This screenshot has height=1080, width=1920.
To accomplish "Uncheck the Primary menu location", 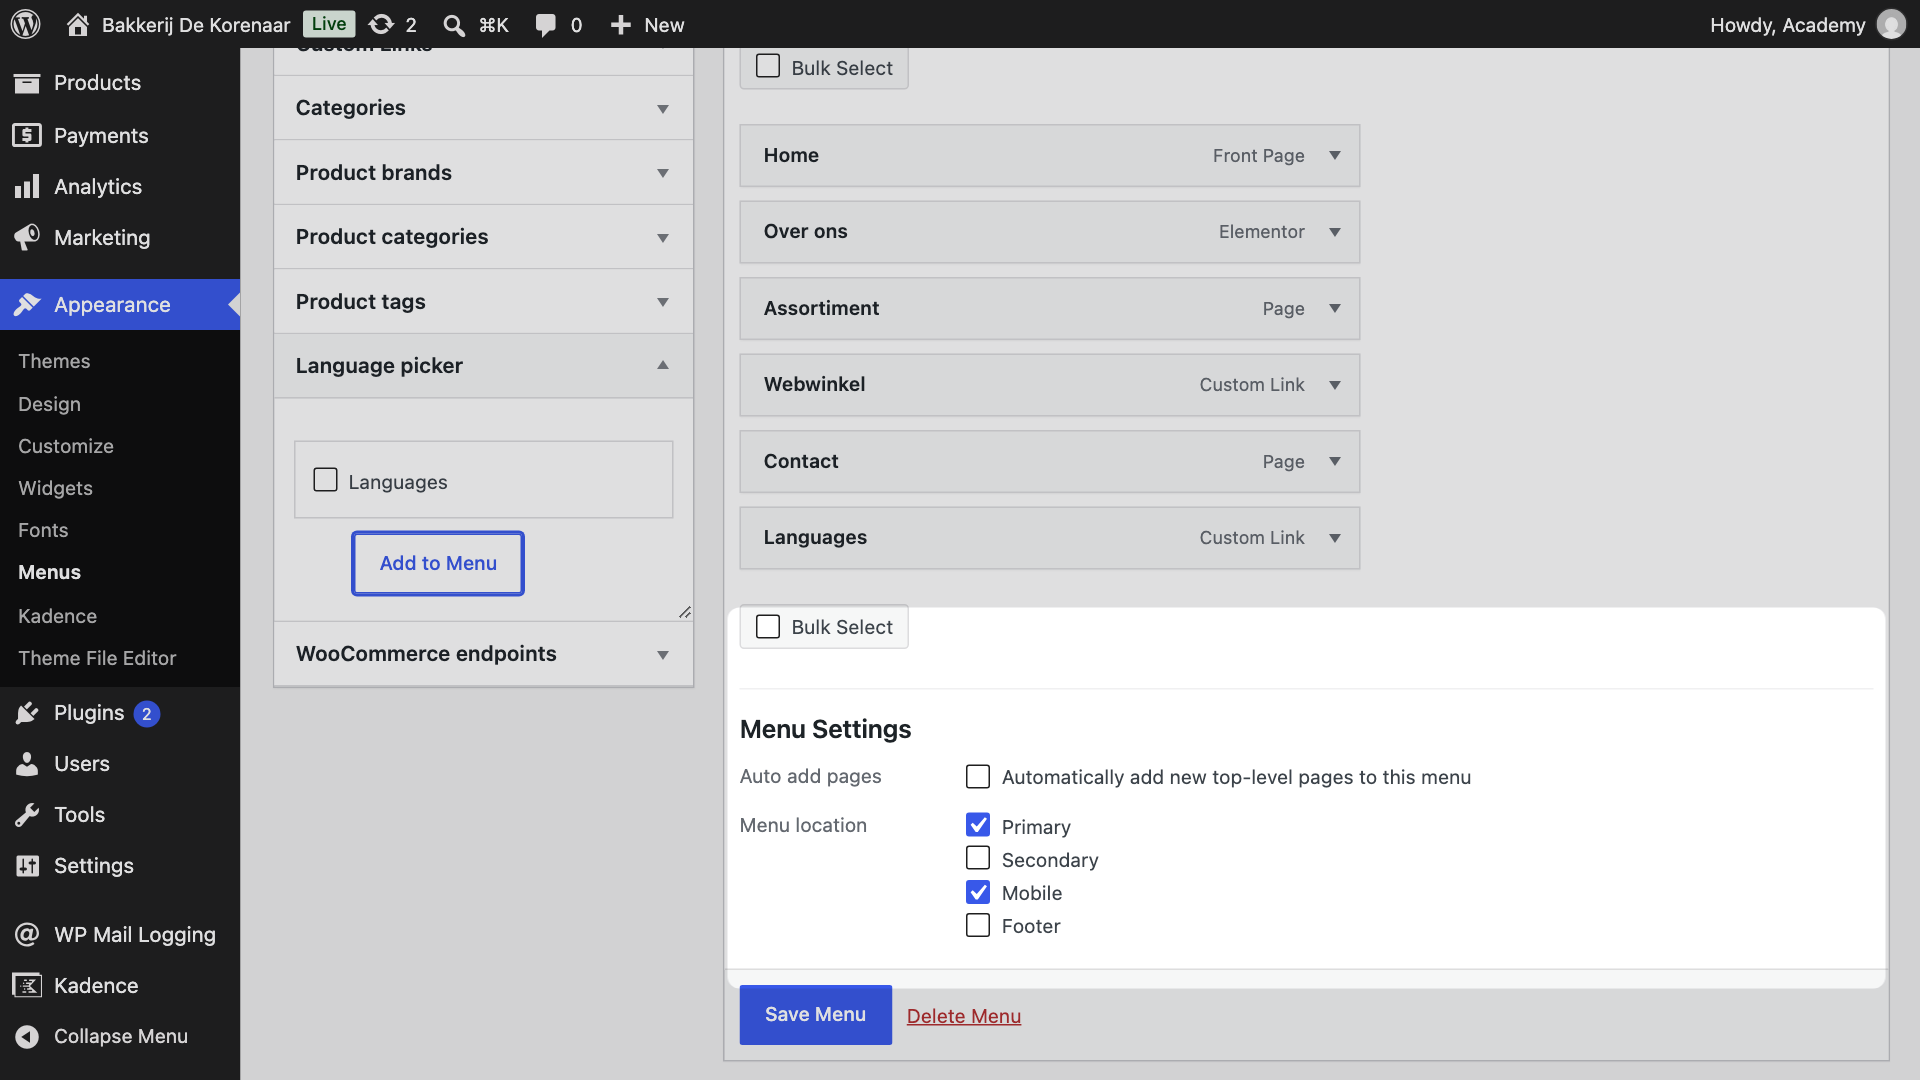I will point(978,825).
